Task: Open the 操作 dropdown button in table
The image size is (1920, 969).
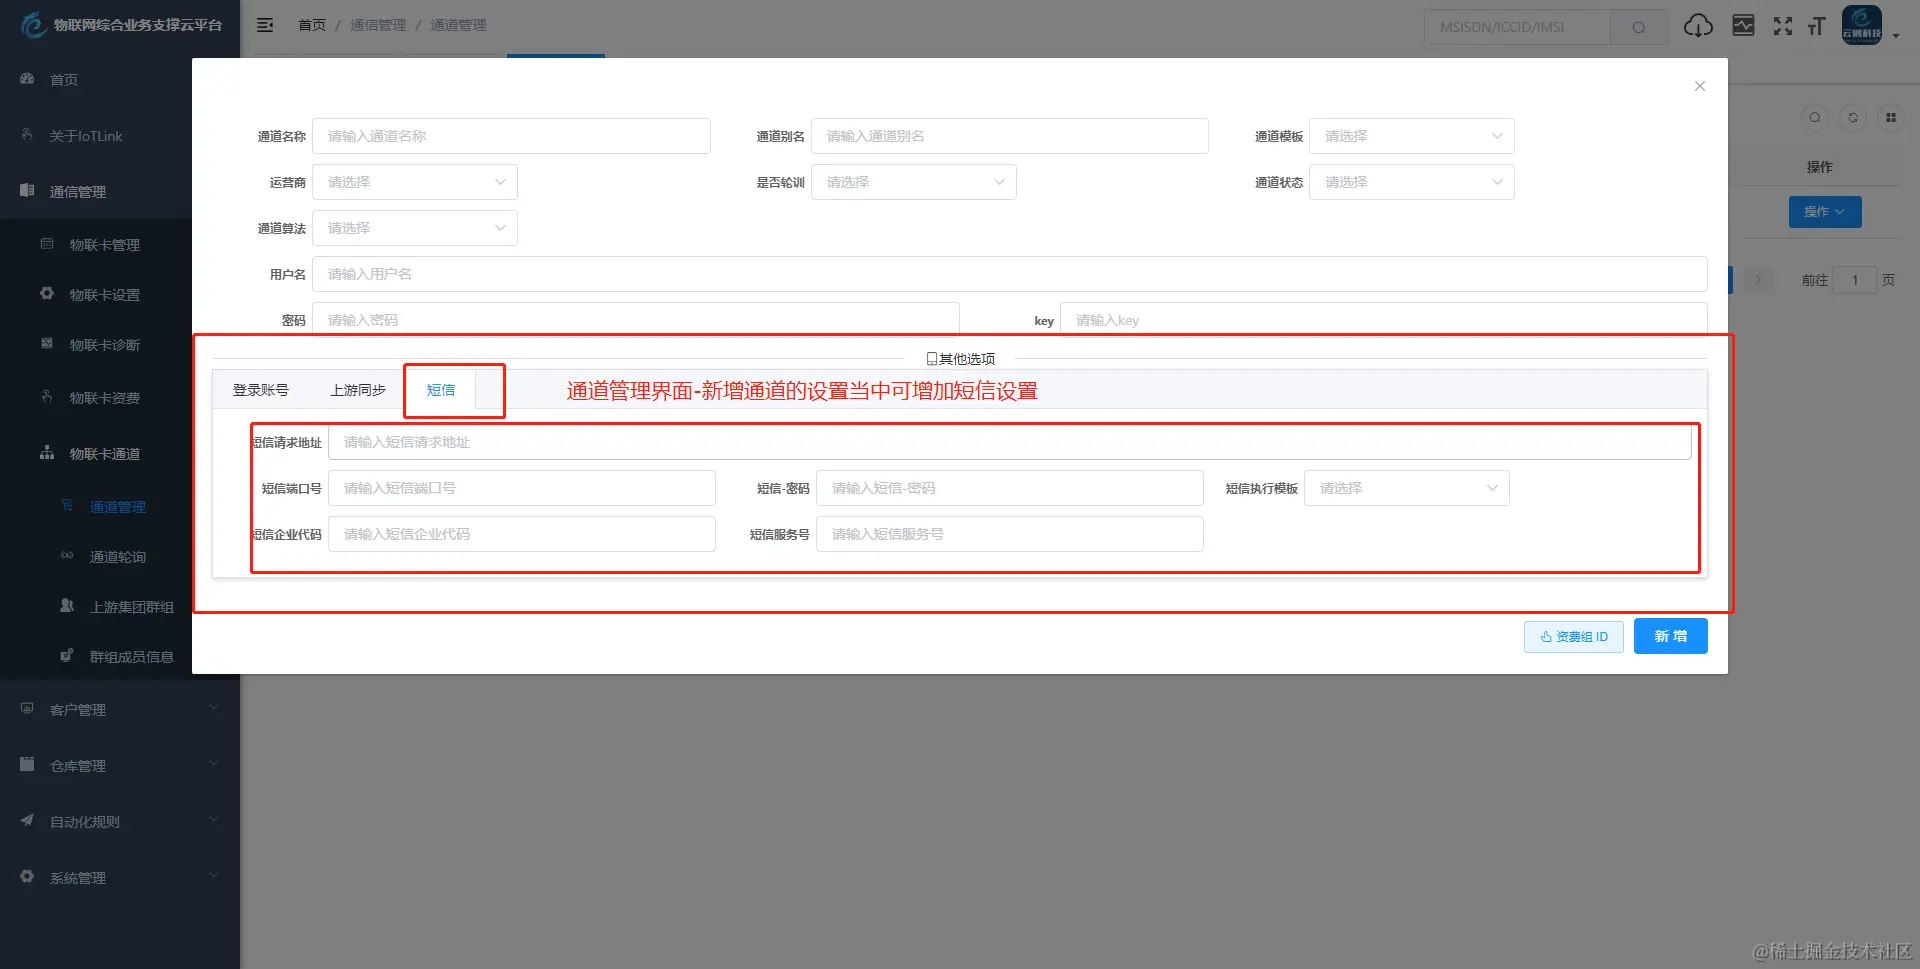Action: (1825, 212)
